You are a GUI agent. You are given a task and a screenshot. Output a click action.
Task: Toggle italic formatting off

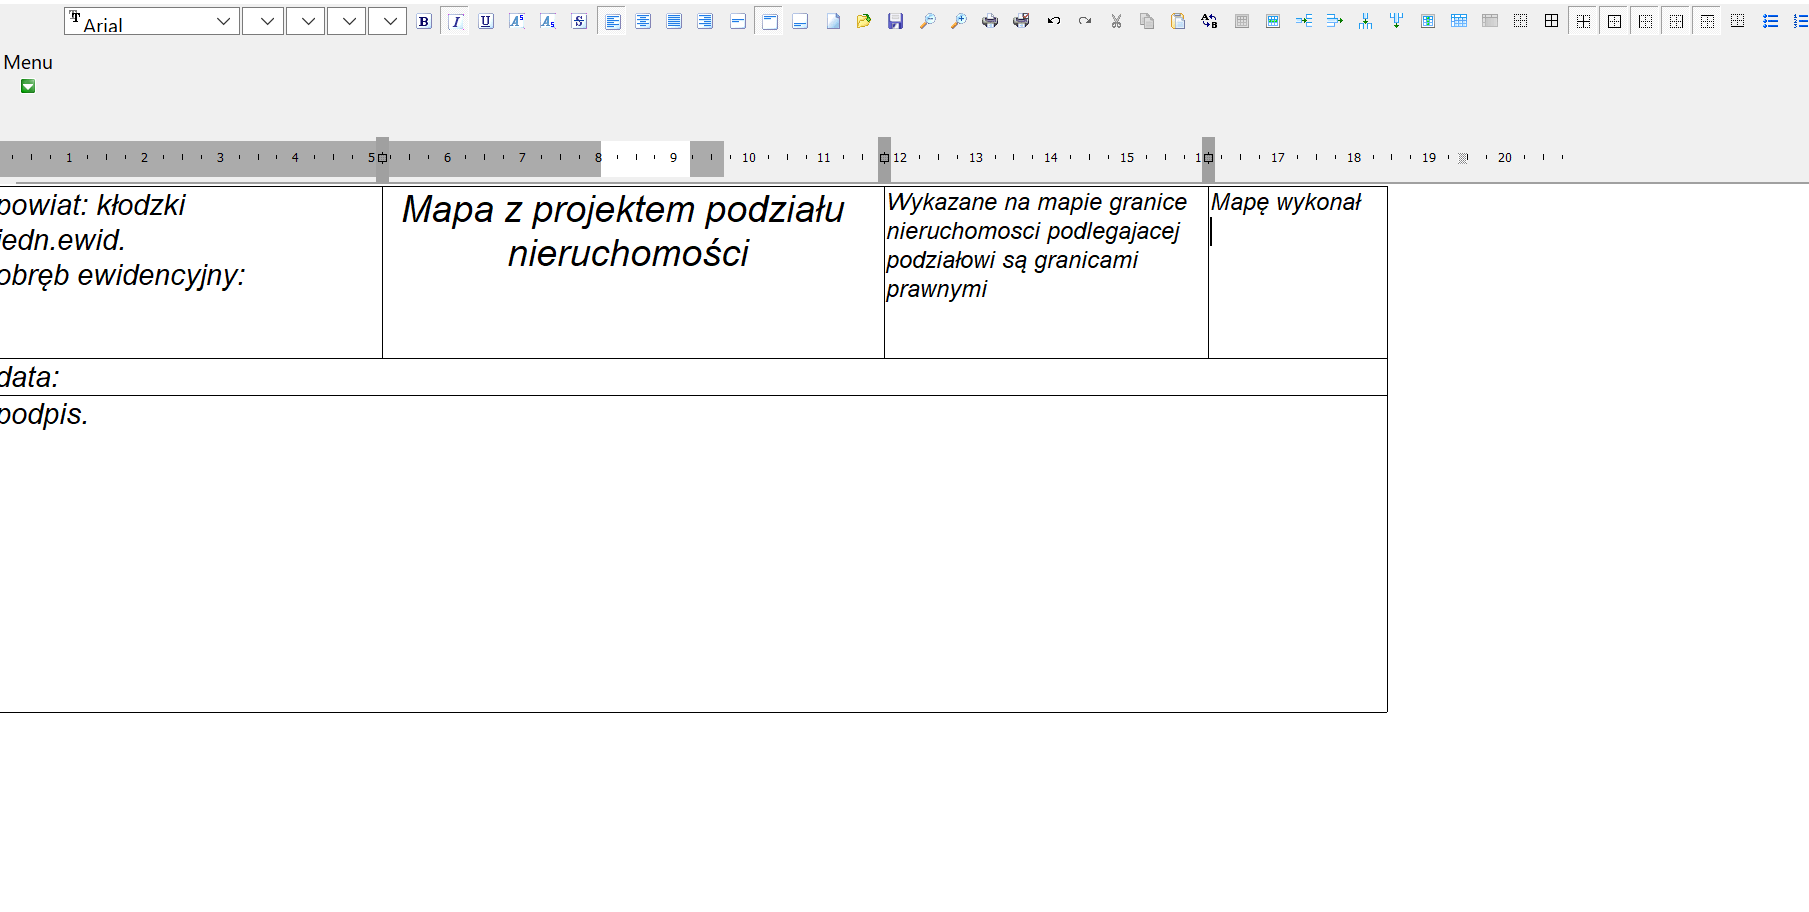(456, 21)
